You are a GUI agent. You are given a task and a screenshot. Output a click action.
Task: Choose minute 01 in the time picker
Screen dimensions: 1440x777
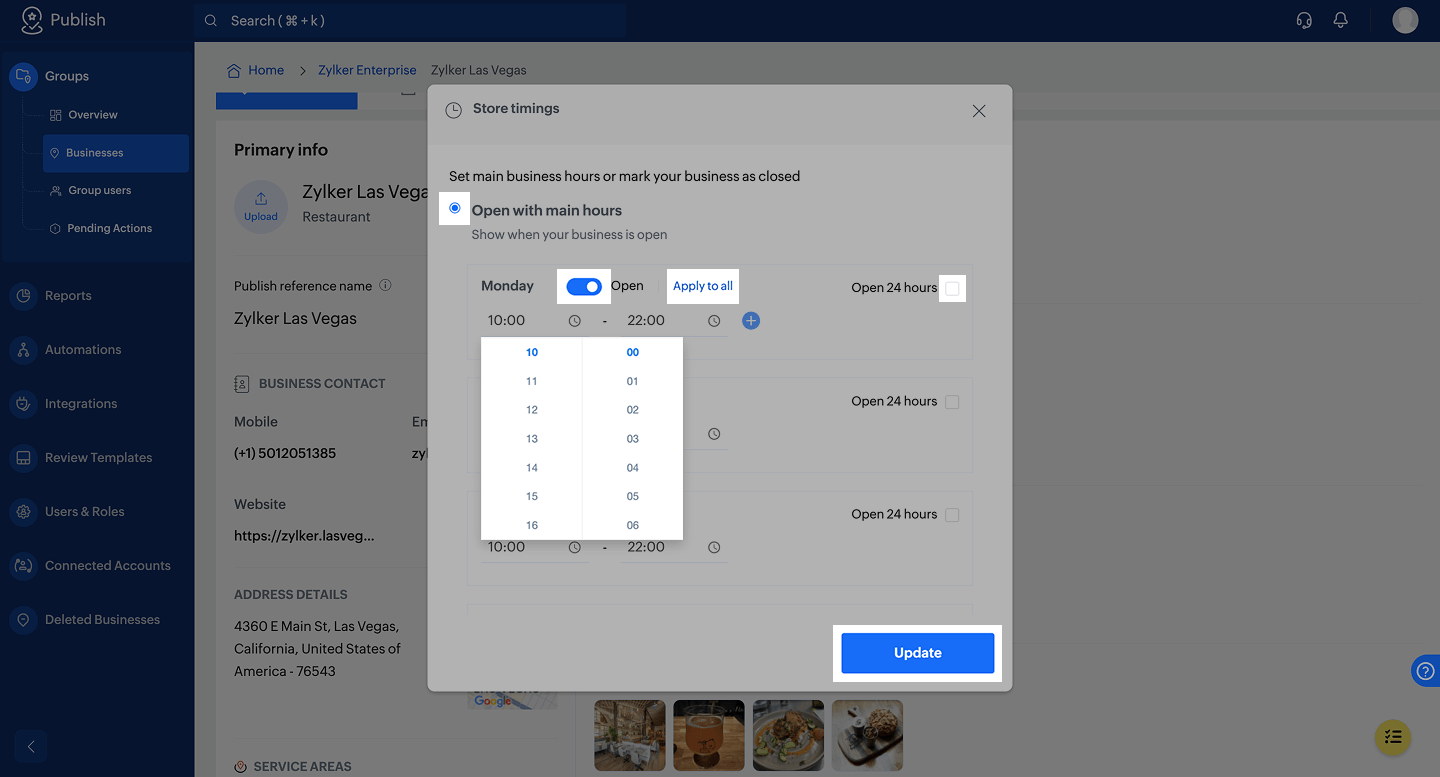pos(633,381)
